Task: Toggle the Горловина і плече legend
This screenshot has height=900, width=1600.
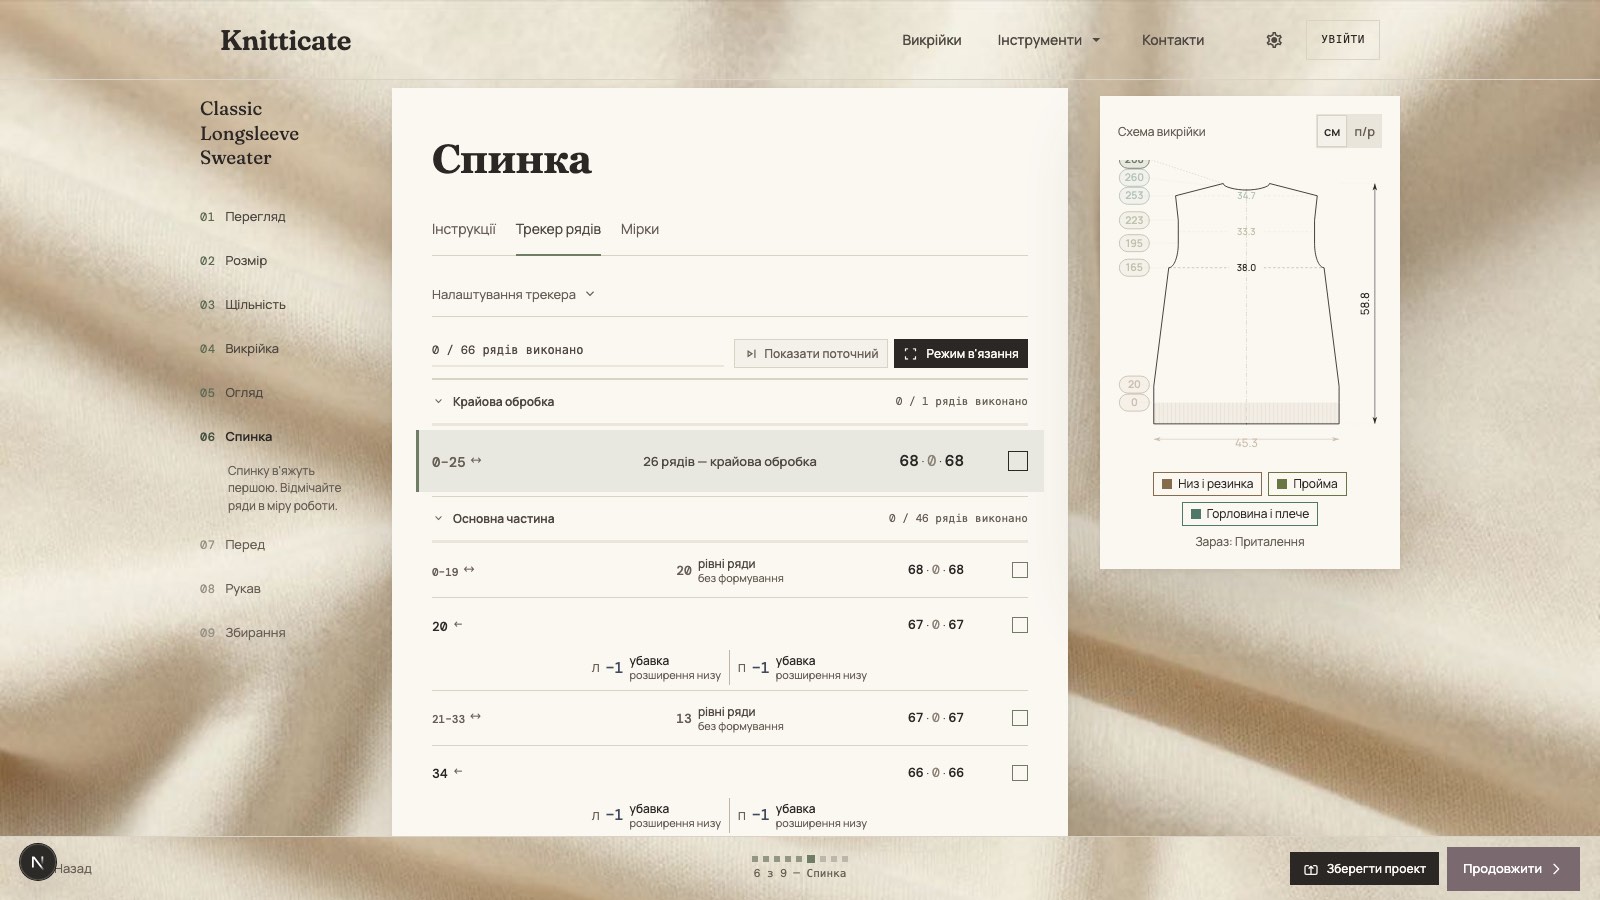Action: tap(1250, 514)
